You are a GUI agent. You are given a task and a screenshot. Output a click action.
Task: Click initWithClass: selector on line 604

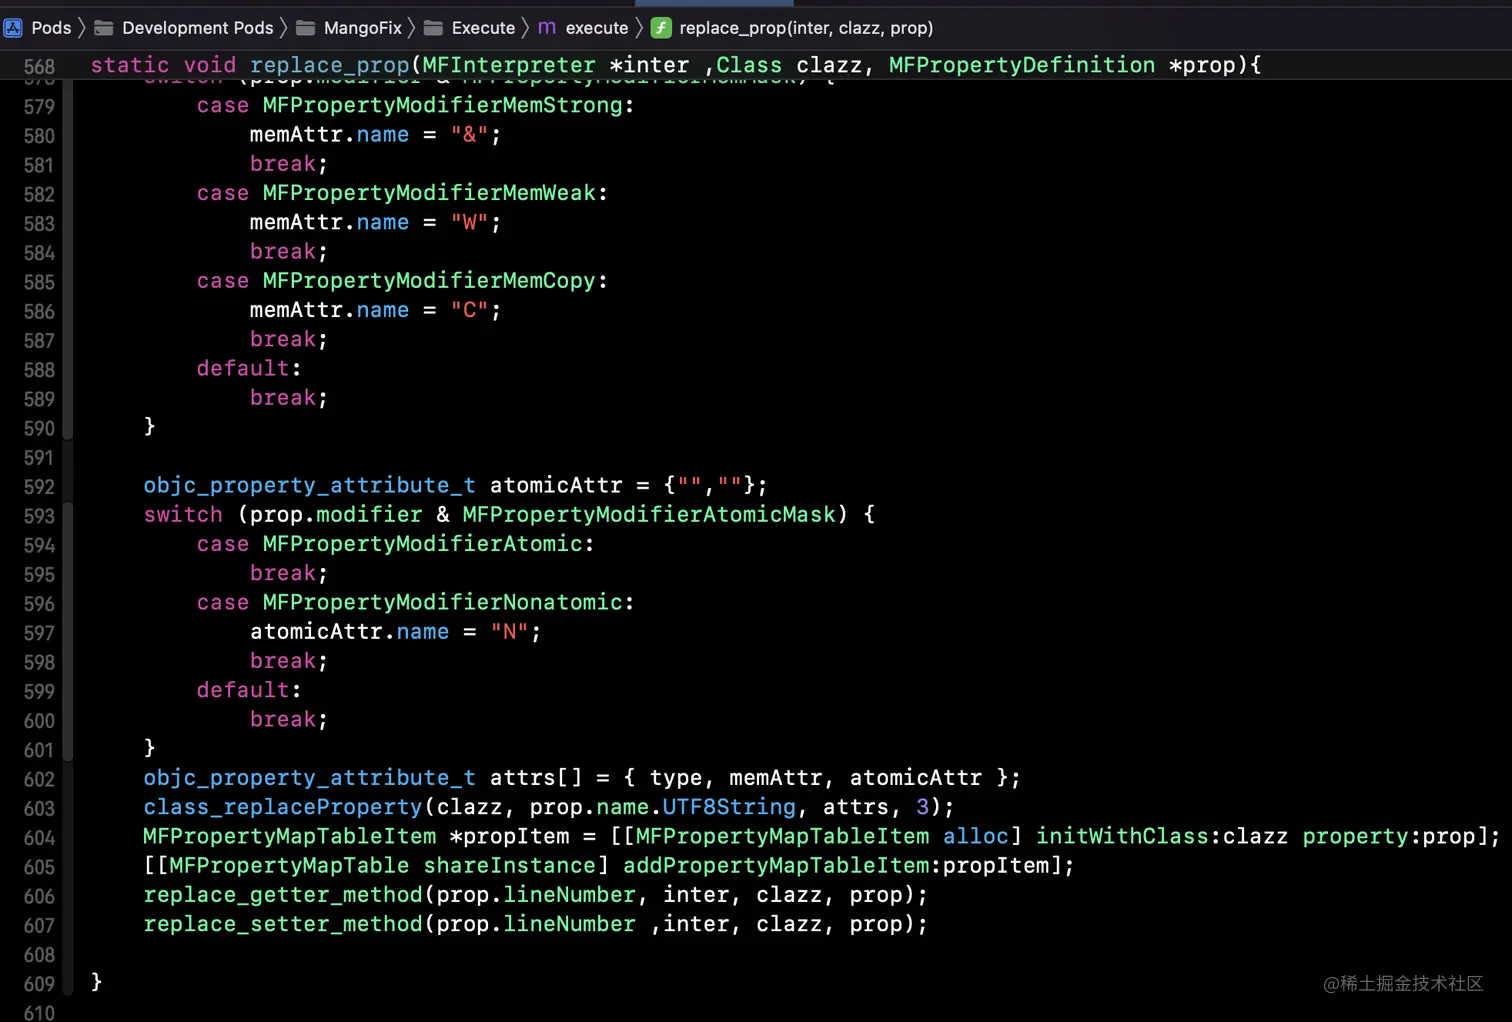coord(1128,836)
